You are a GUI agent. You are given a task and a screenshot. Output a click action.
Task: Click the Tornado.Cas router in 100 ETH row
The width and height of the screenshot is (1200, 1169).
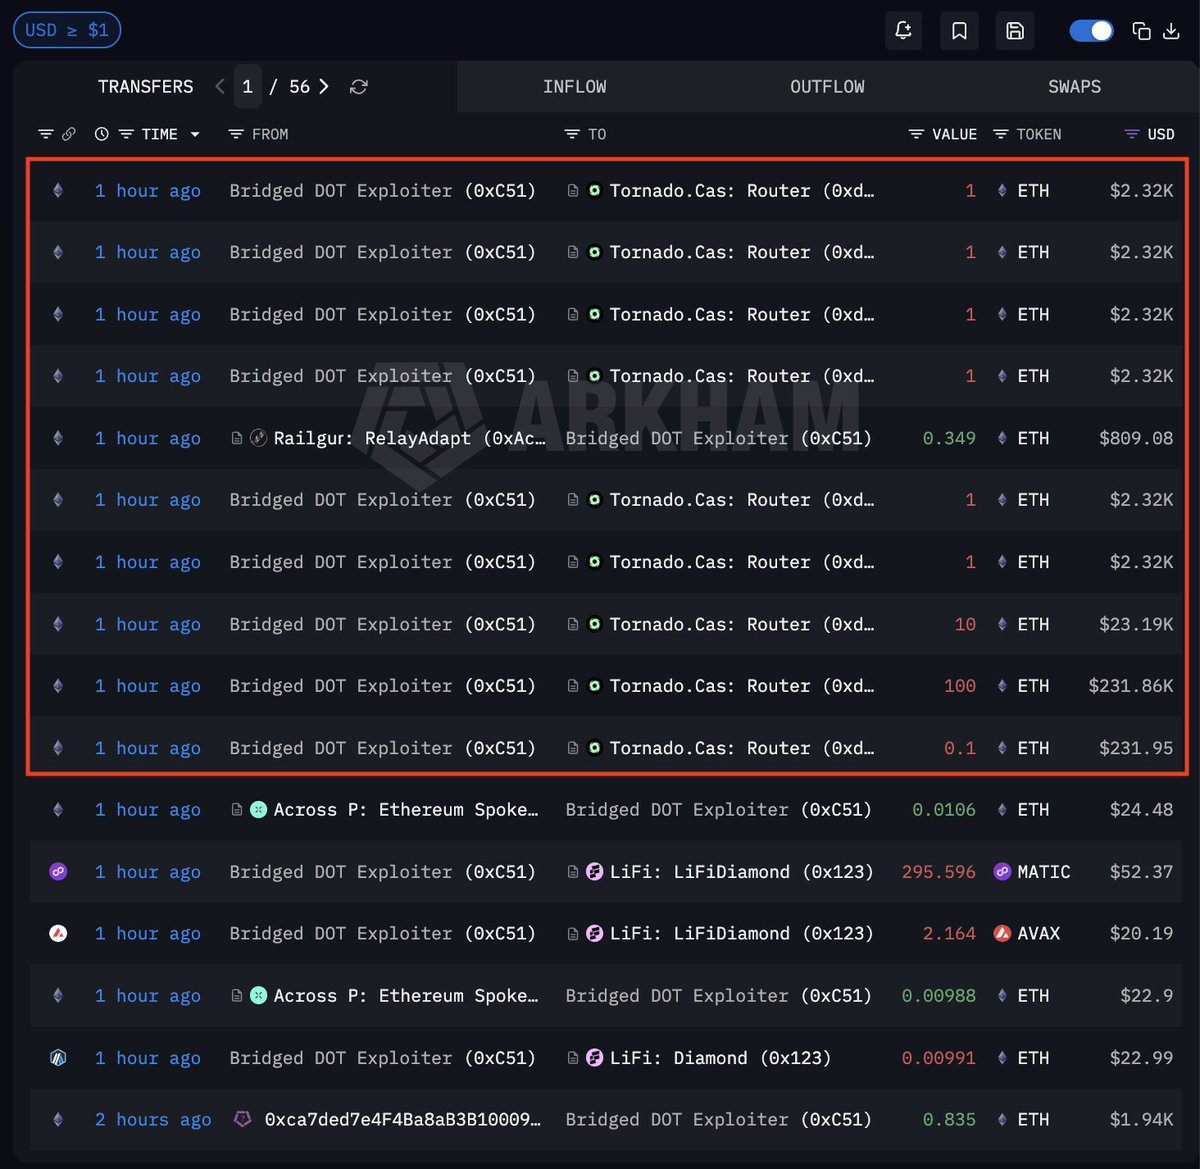pyautogui.click(x=741, y=686)
